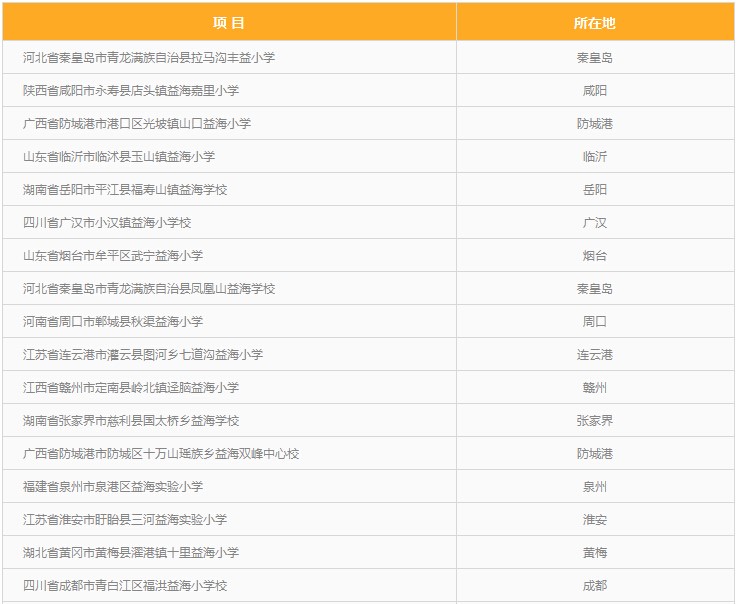Click the 岳阳 location cell

coord(595,189)
